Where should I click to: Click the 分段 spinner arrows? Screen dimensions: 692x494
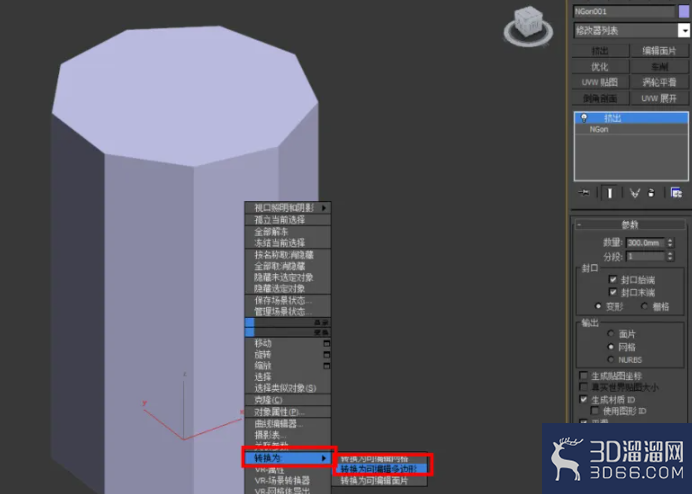[670, 256]
